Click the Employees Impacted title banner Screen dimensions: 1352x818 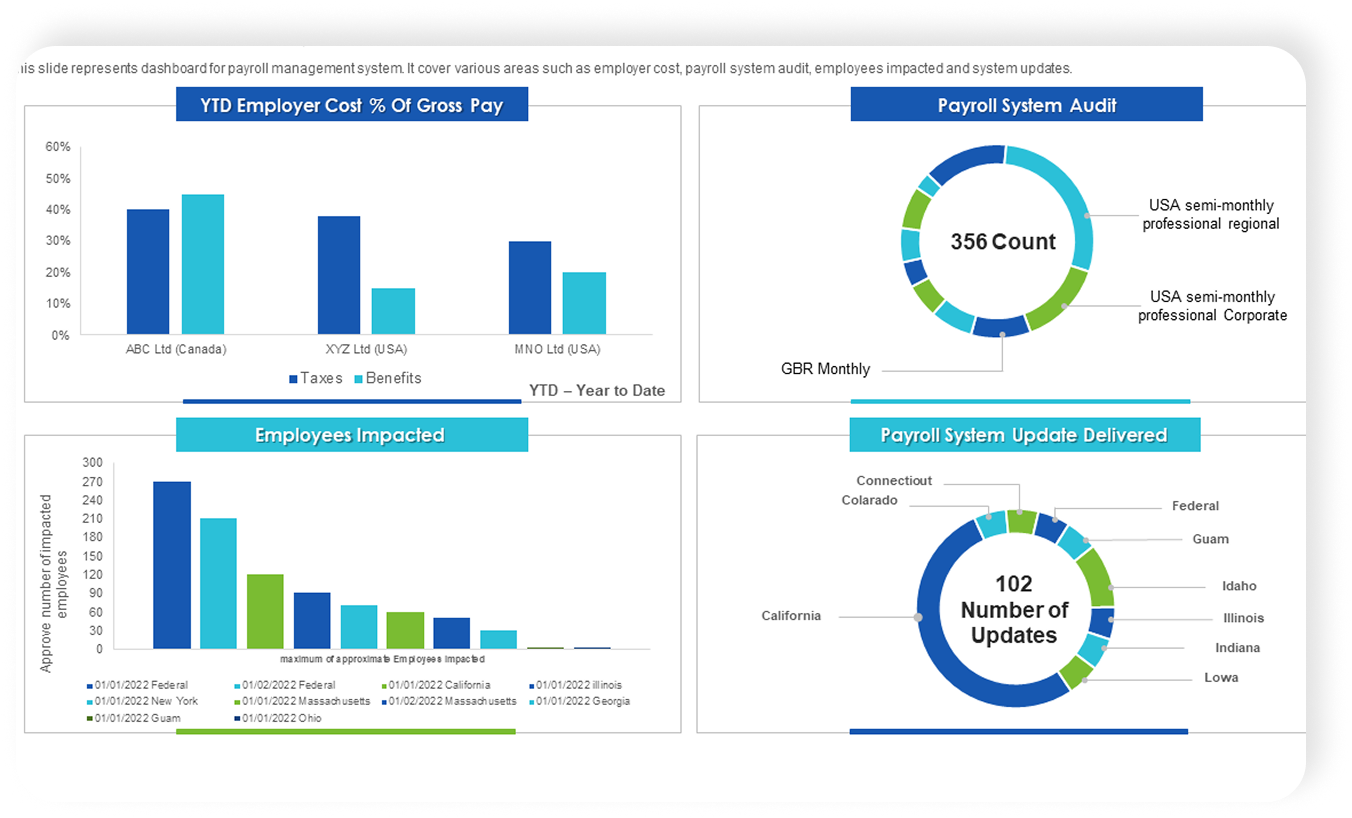(x=351, y=435)
